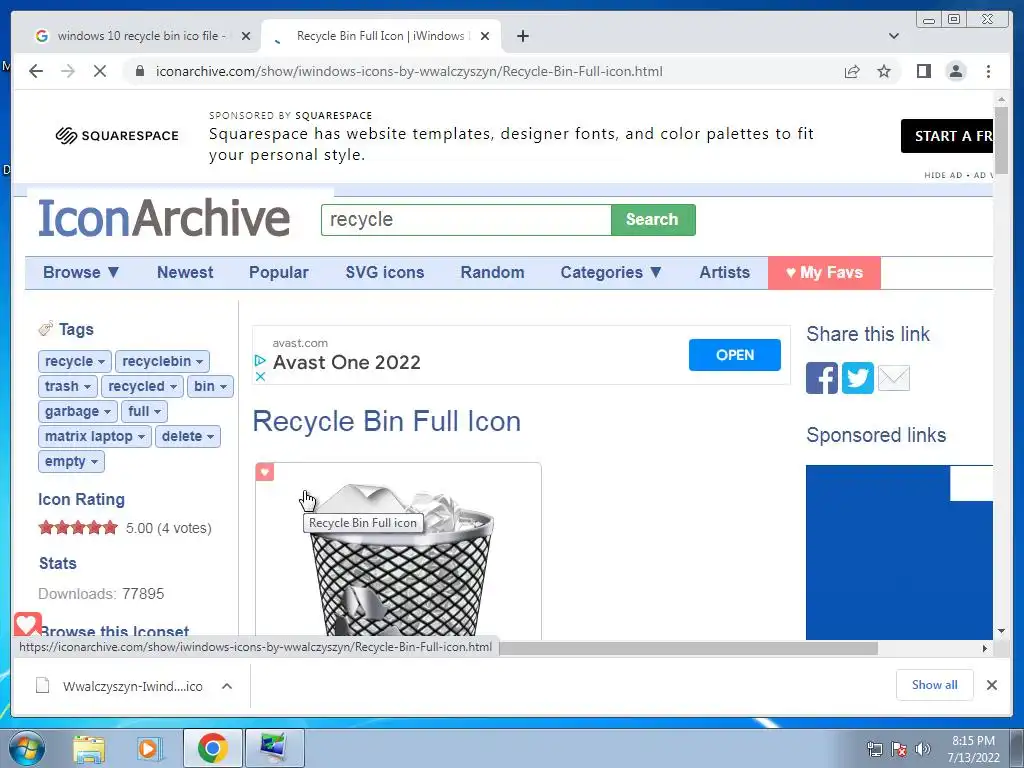The height and width of the screenshot is (768, 1024).
Task: Click the floating heart favorites button
Action: pyautogui.click(x=27, y=624)
